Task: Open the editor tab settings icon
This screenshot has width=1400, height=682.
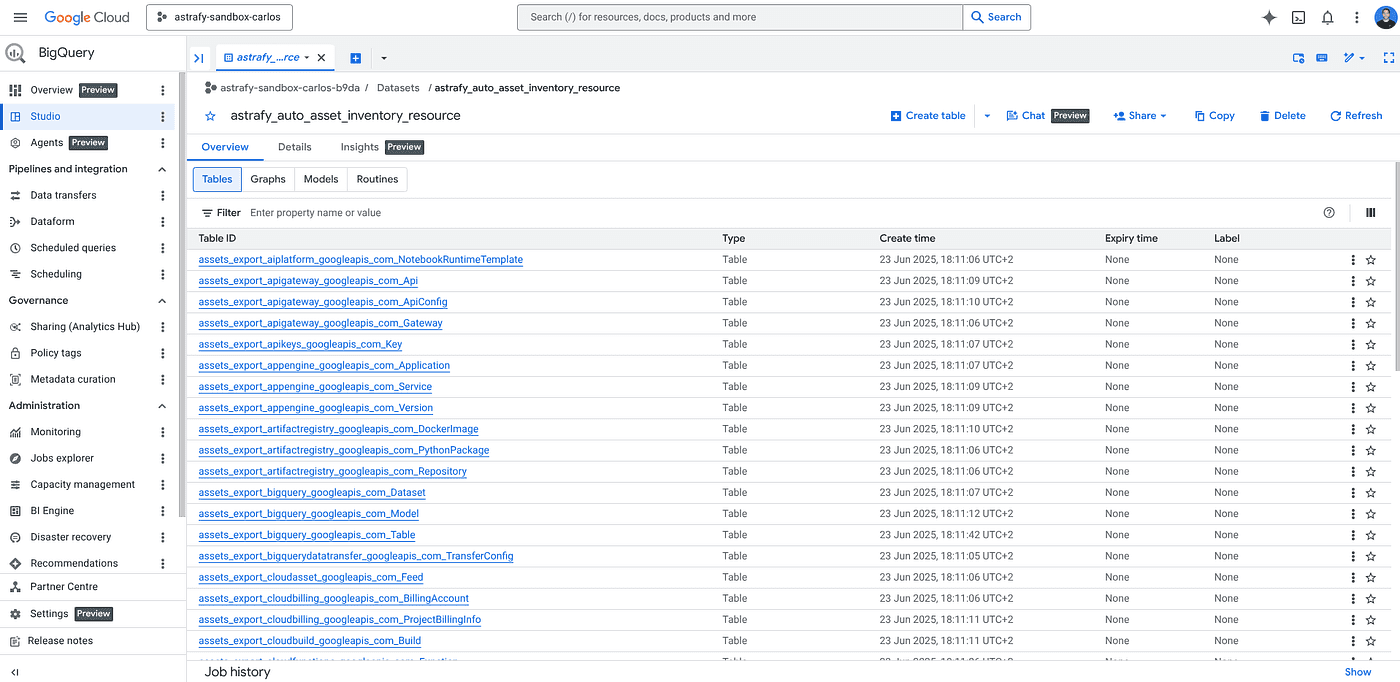Action: 1298,58
